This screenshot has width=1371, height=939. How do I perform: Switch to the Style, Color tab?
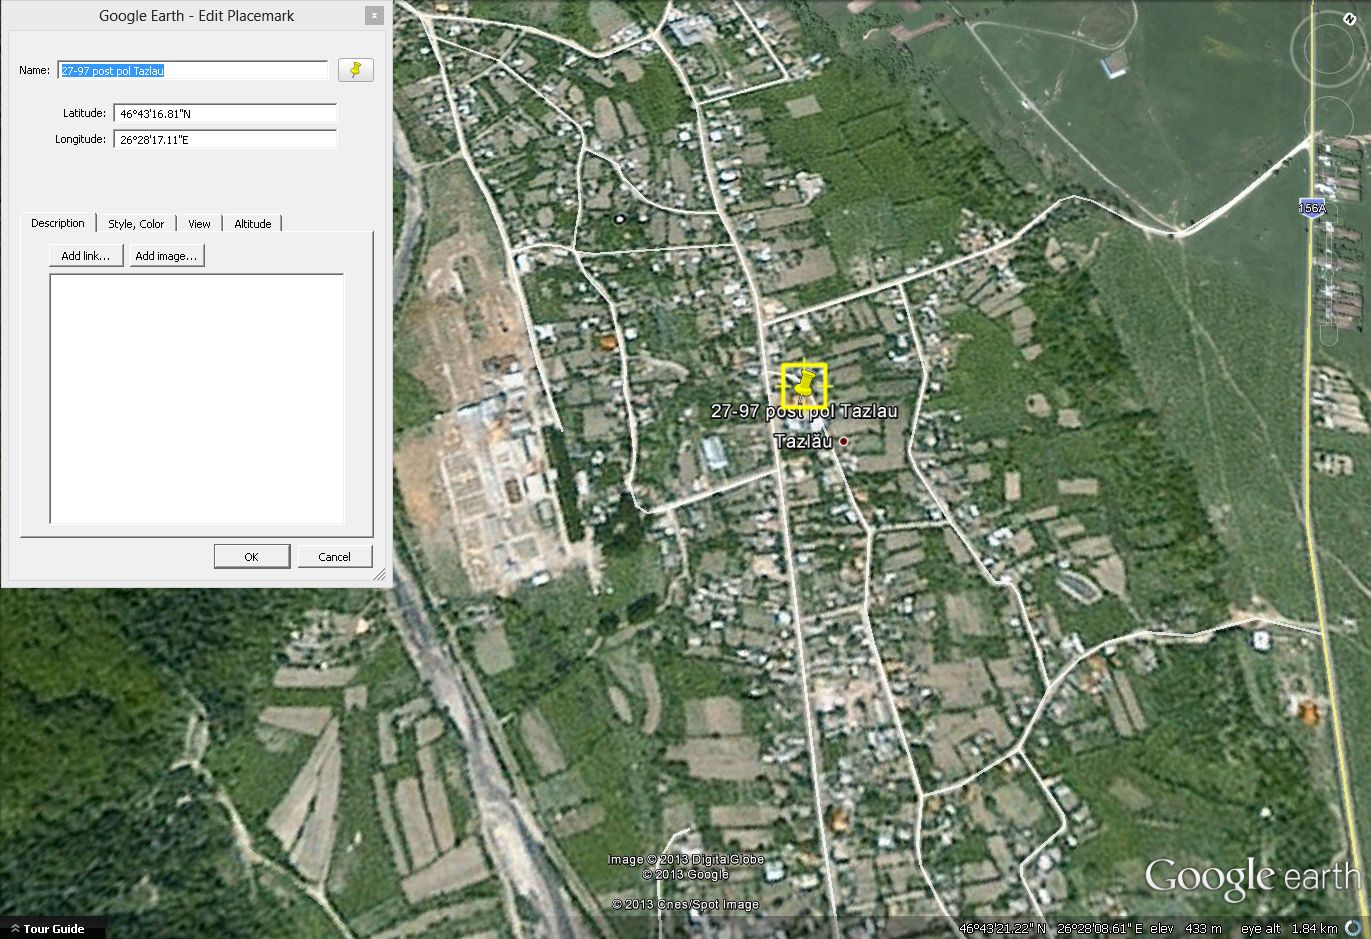[x=136, y=224]
